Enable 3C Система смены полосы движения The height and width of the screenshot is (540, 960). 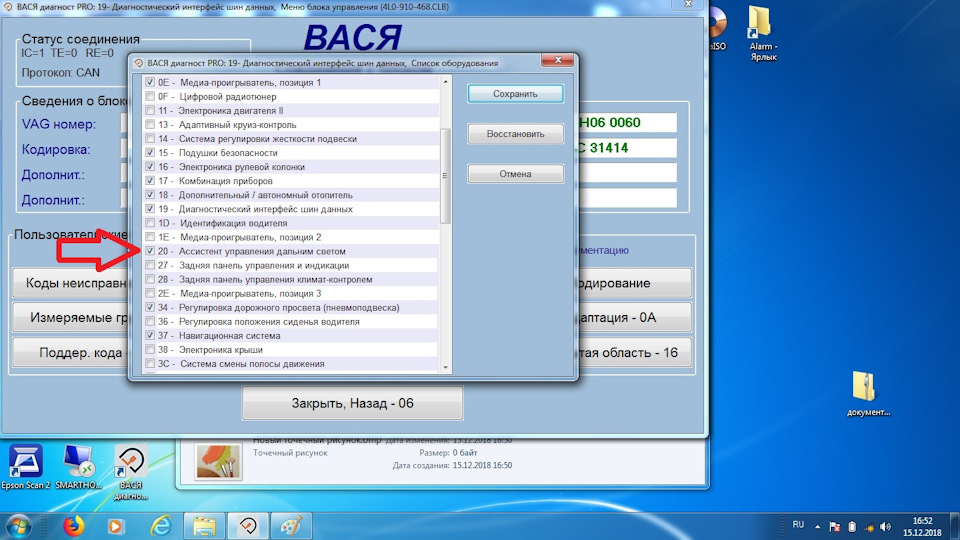coord(150,364)
